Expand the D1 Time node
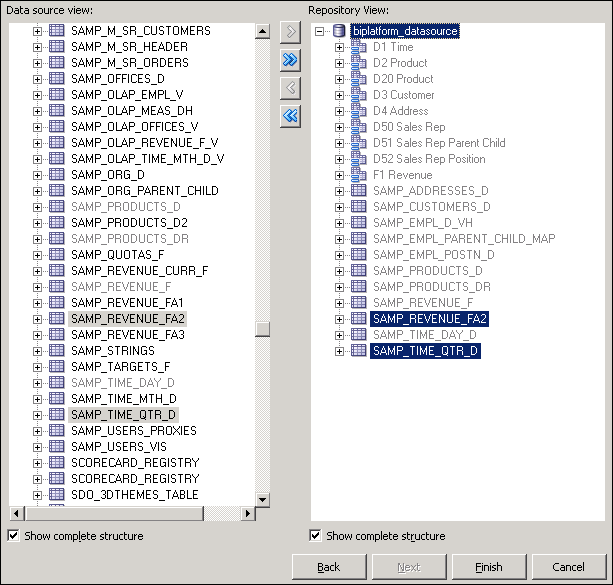The width and height of the screenshot is (613, 585). point(339,47)
